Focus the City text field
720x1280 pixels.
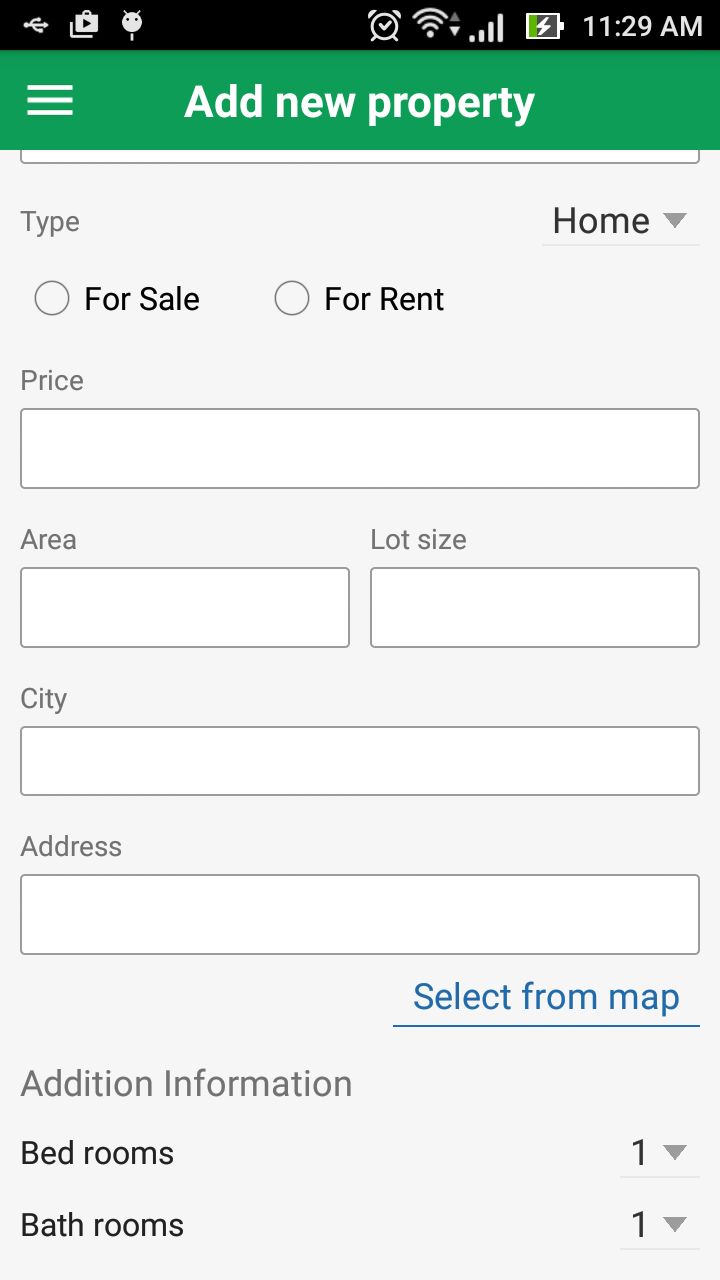360,761
